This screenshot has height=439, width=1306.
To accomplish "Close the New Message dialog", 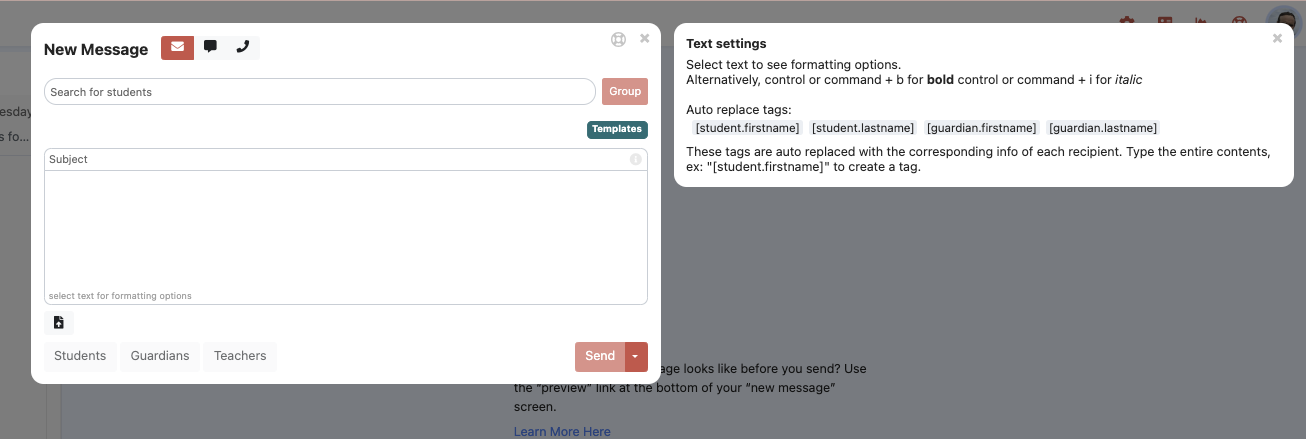I will coord(644,39).
